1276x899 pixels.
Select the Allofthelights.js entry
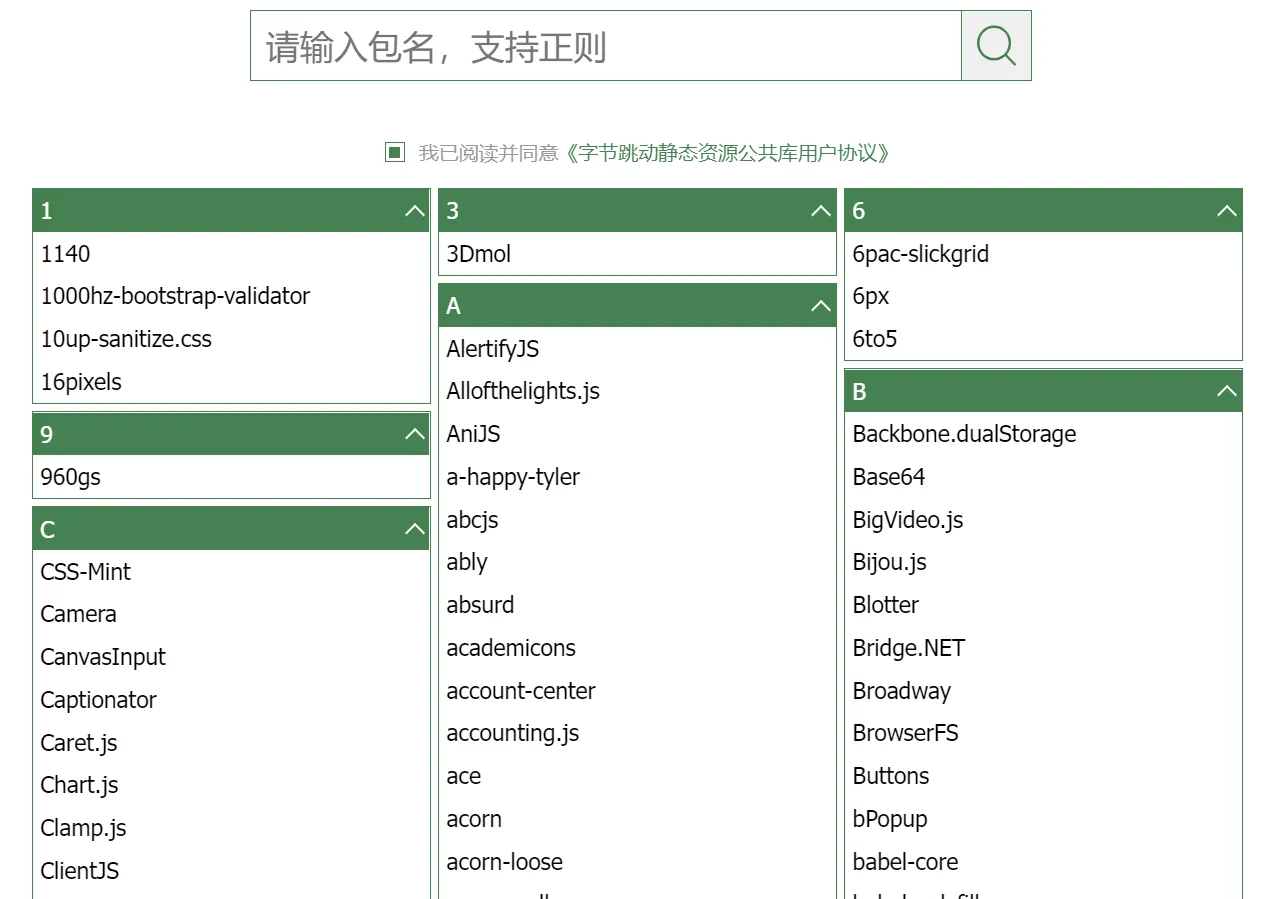click(x=523, y=391)
